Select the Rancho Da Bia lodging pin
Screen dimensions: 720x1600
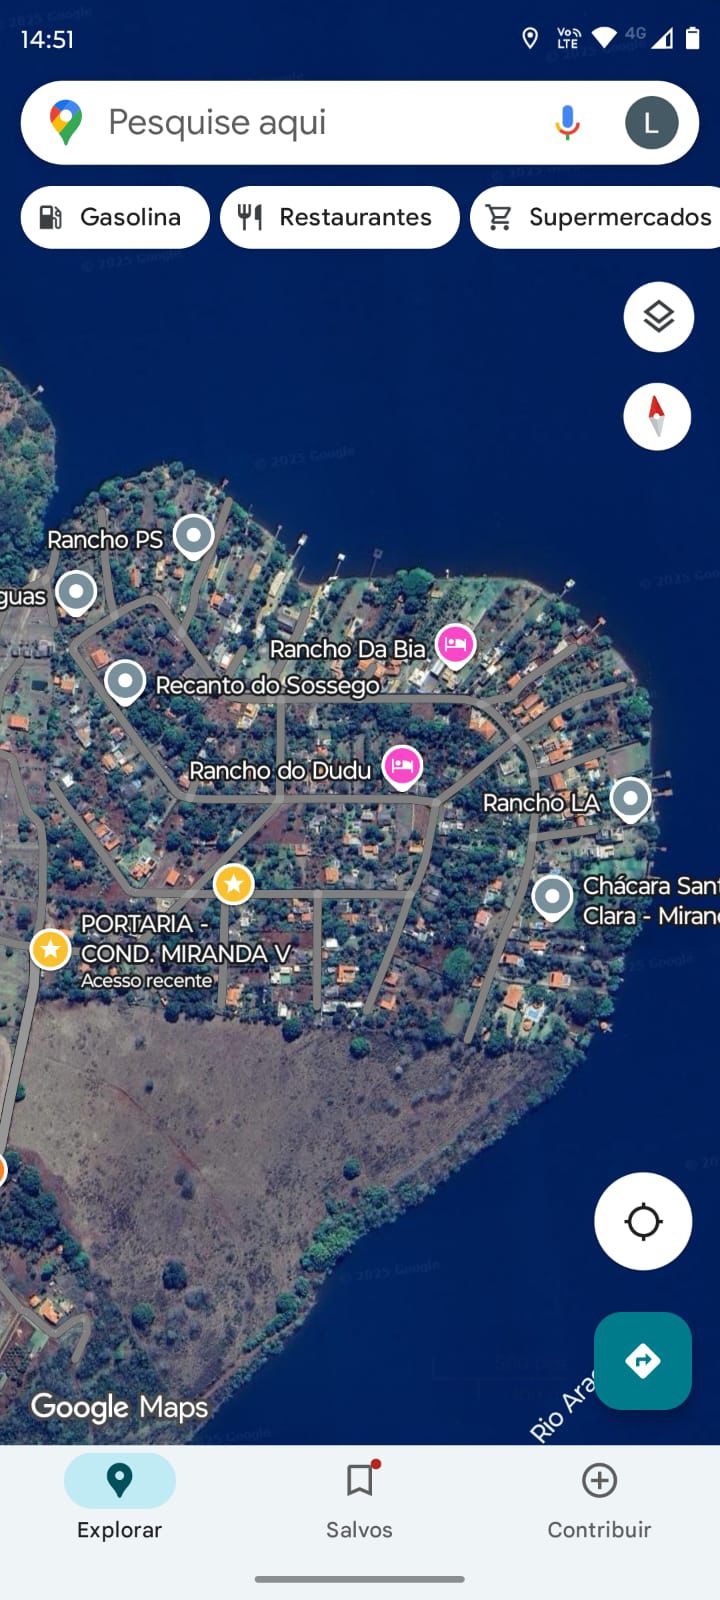(455, 644)
